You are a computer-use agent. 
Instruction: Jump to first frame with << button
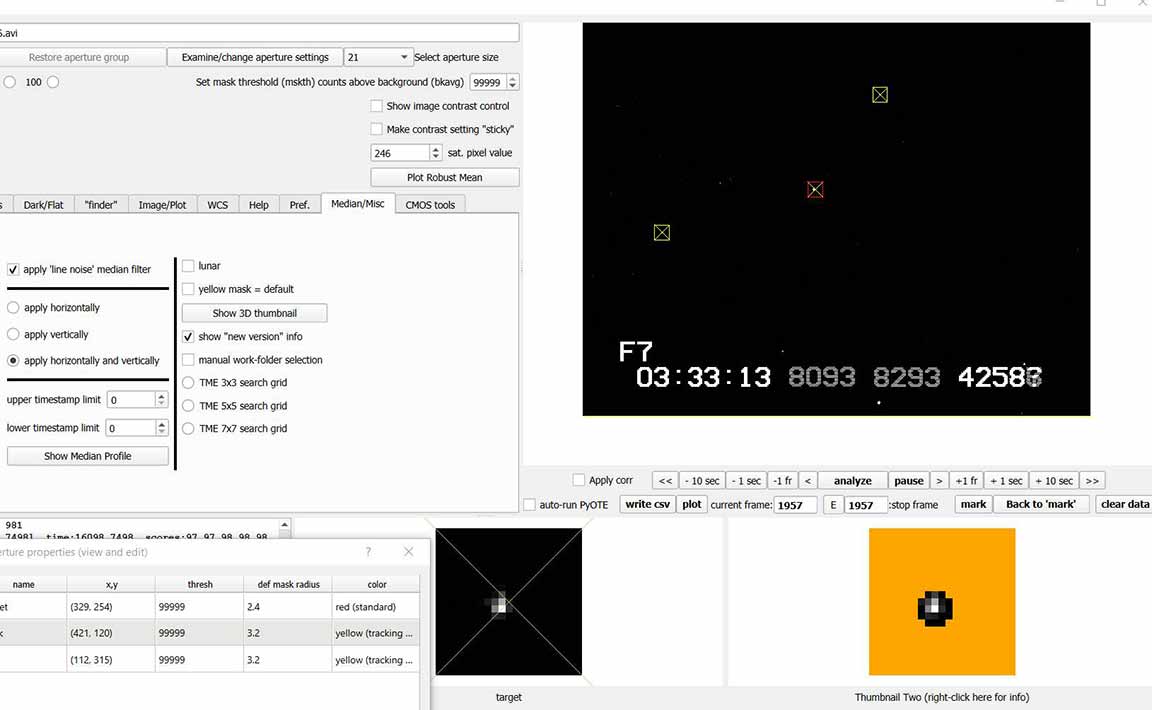pyautogui.click(x=665, y=481)
